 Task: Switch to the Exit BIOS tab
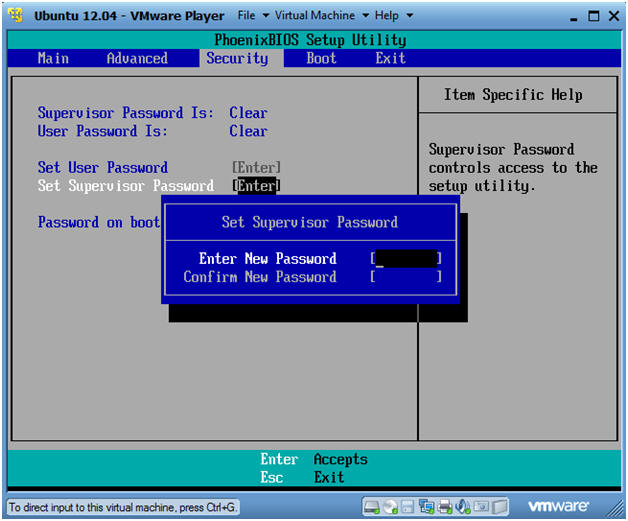coord(390,58)
